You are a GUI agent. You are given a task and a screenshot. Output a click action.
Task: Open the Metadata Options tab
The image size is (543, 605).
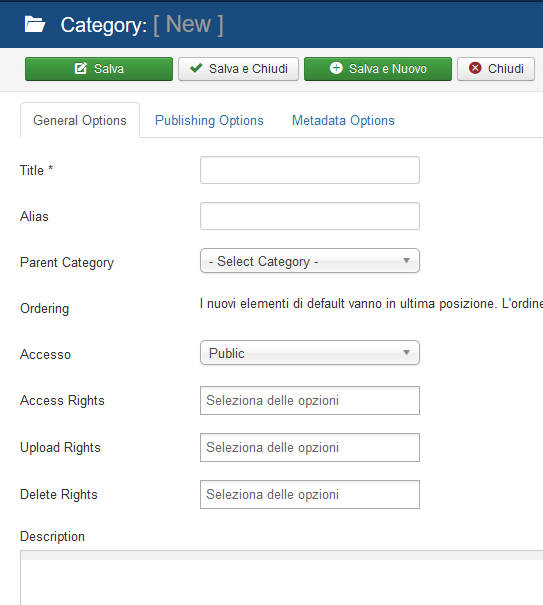click(343, 120)
